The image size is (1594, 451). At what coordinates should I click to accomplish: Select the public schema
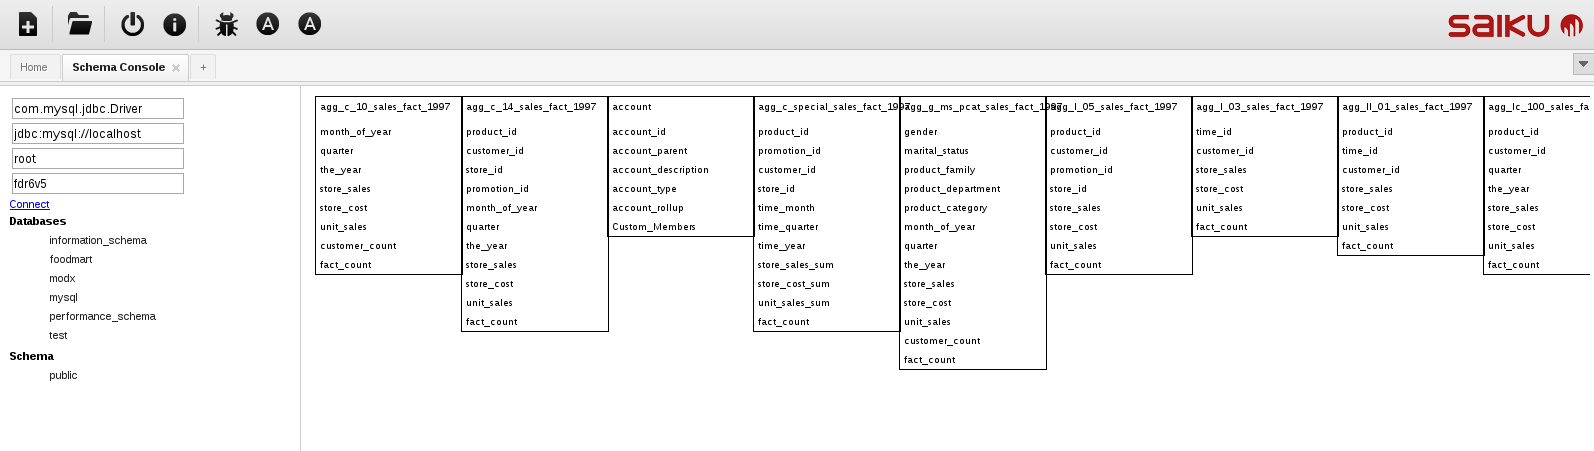63,375
